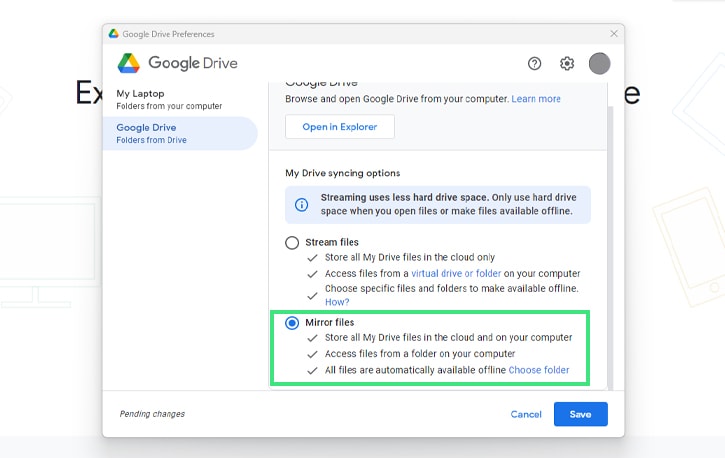Click 'Browse and open Google Drive from your computer' text
725x458 pixels.
[x=397, y=99]
